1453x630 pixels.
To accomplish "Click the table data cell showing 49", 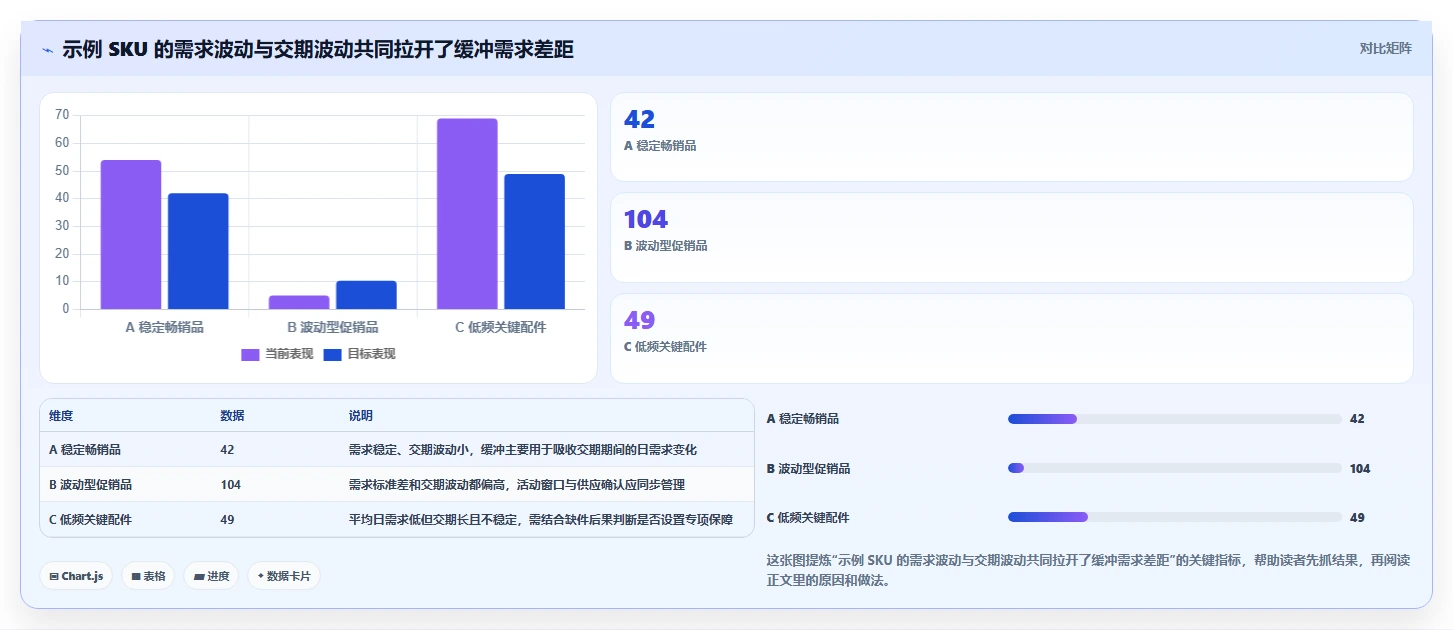I will [x=227, y=520].
